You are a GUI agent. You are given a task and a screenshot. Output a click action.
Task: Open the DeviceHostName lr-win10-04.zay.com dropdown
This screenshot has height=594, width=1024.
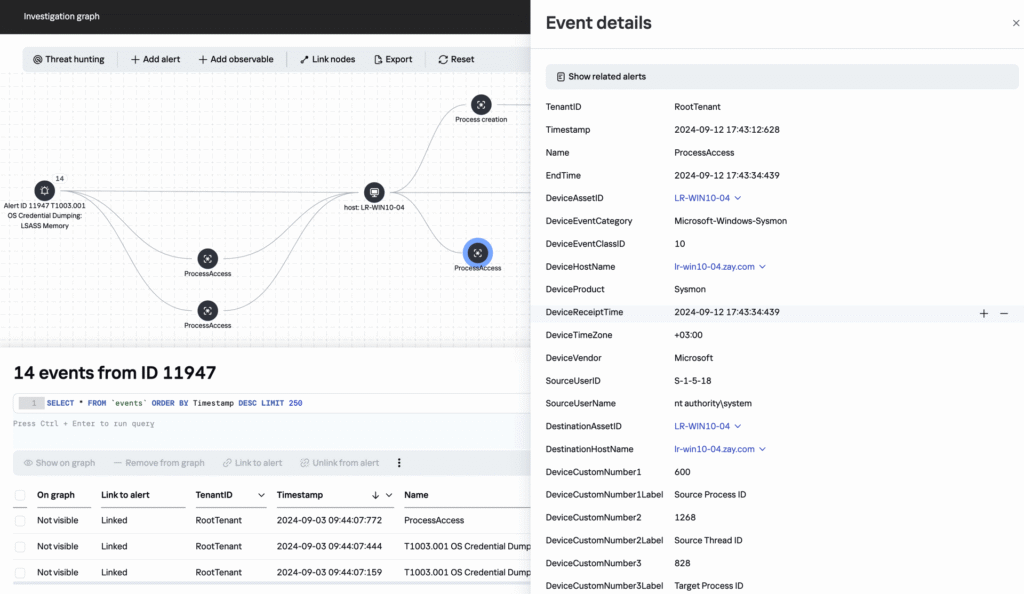coord(762,267)
